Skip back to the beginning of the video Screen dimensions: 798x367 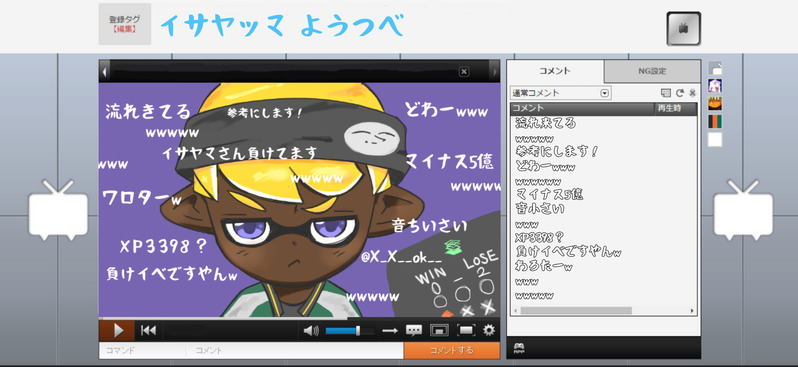pos(148,330)
